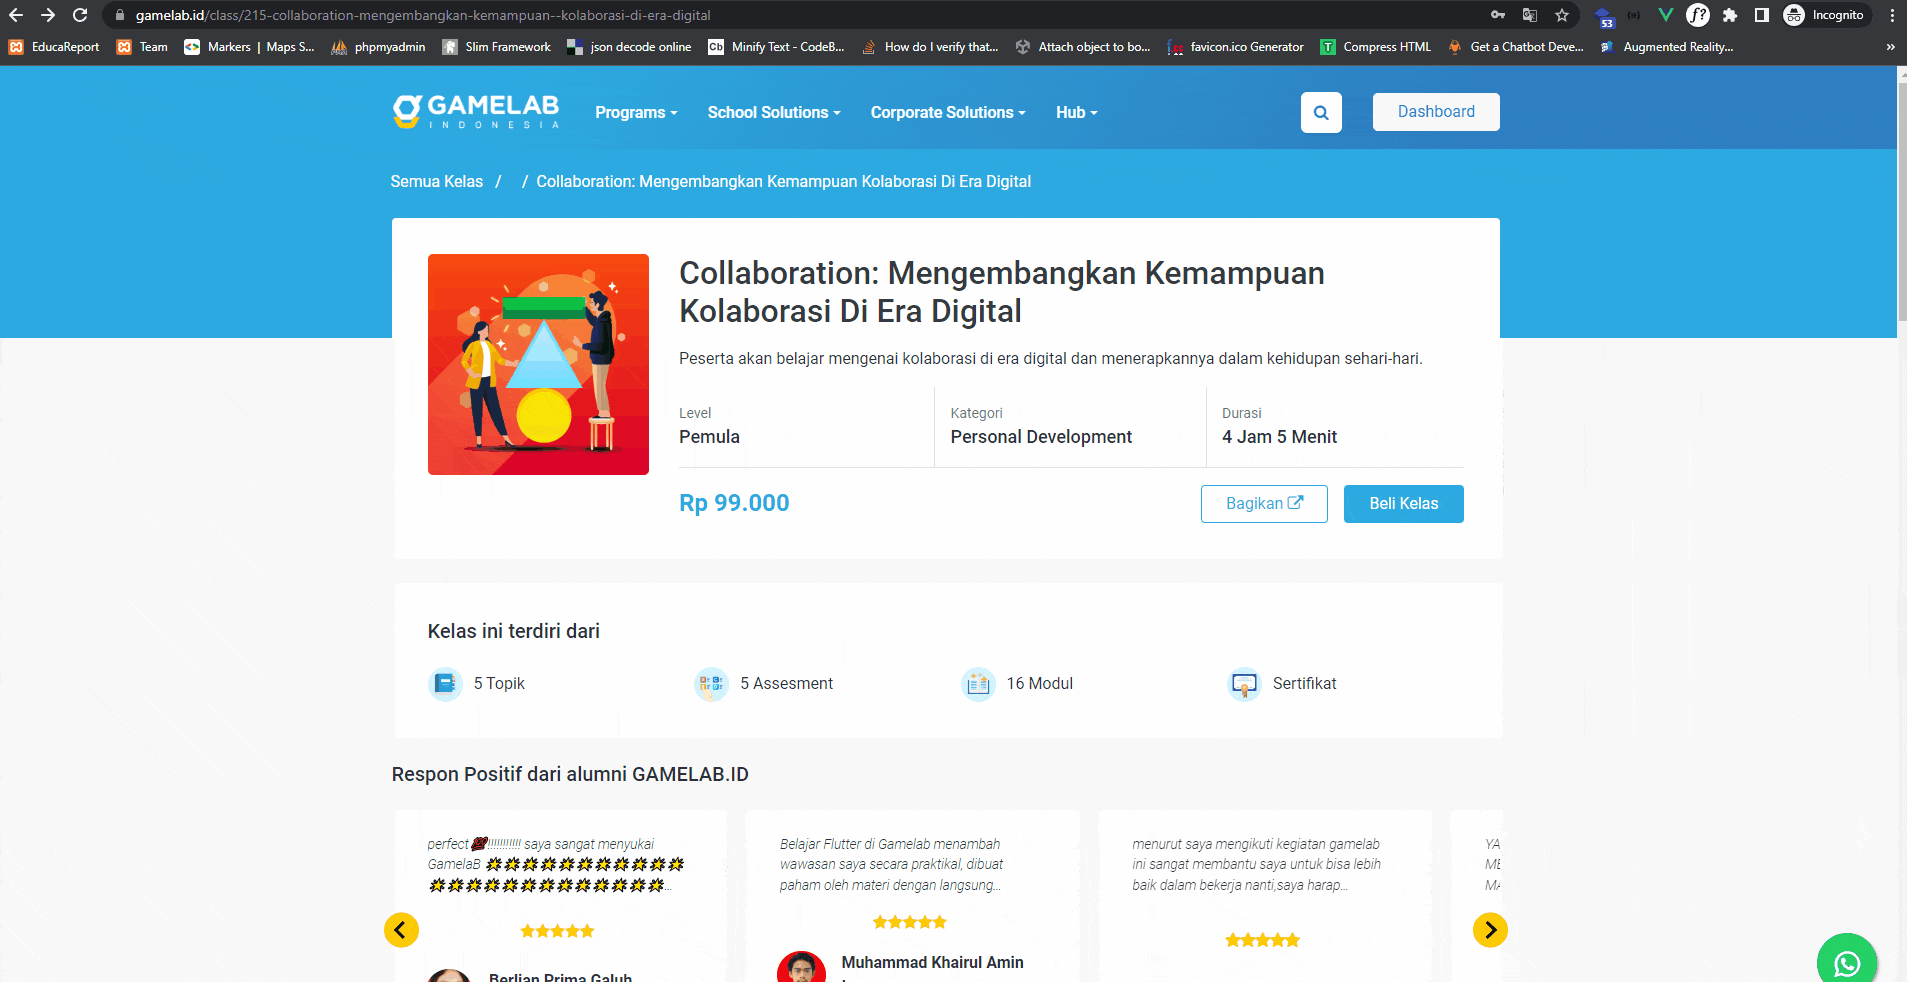The width and height of the screenshot is (1907, 982).
Task: Click the Rp 99.000 price text
Action: click(734, 503)
